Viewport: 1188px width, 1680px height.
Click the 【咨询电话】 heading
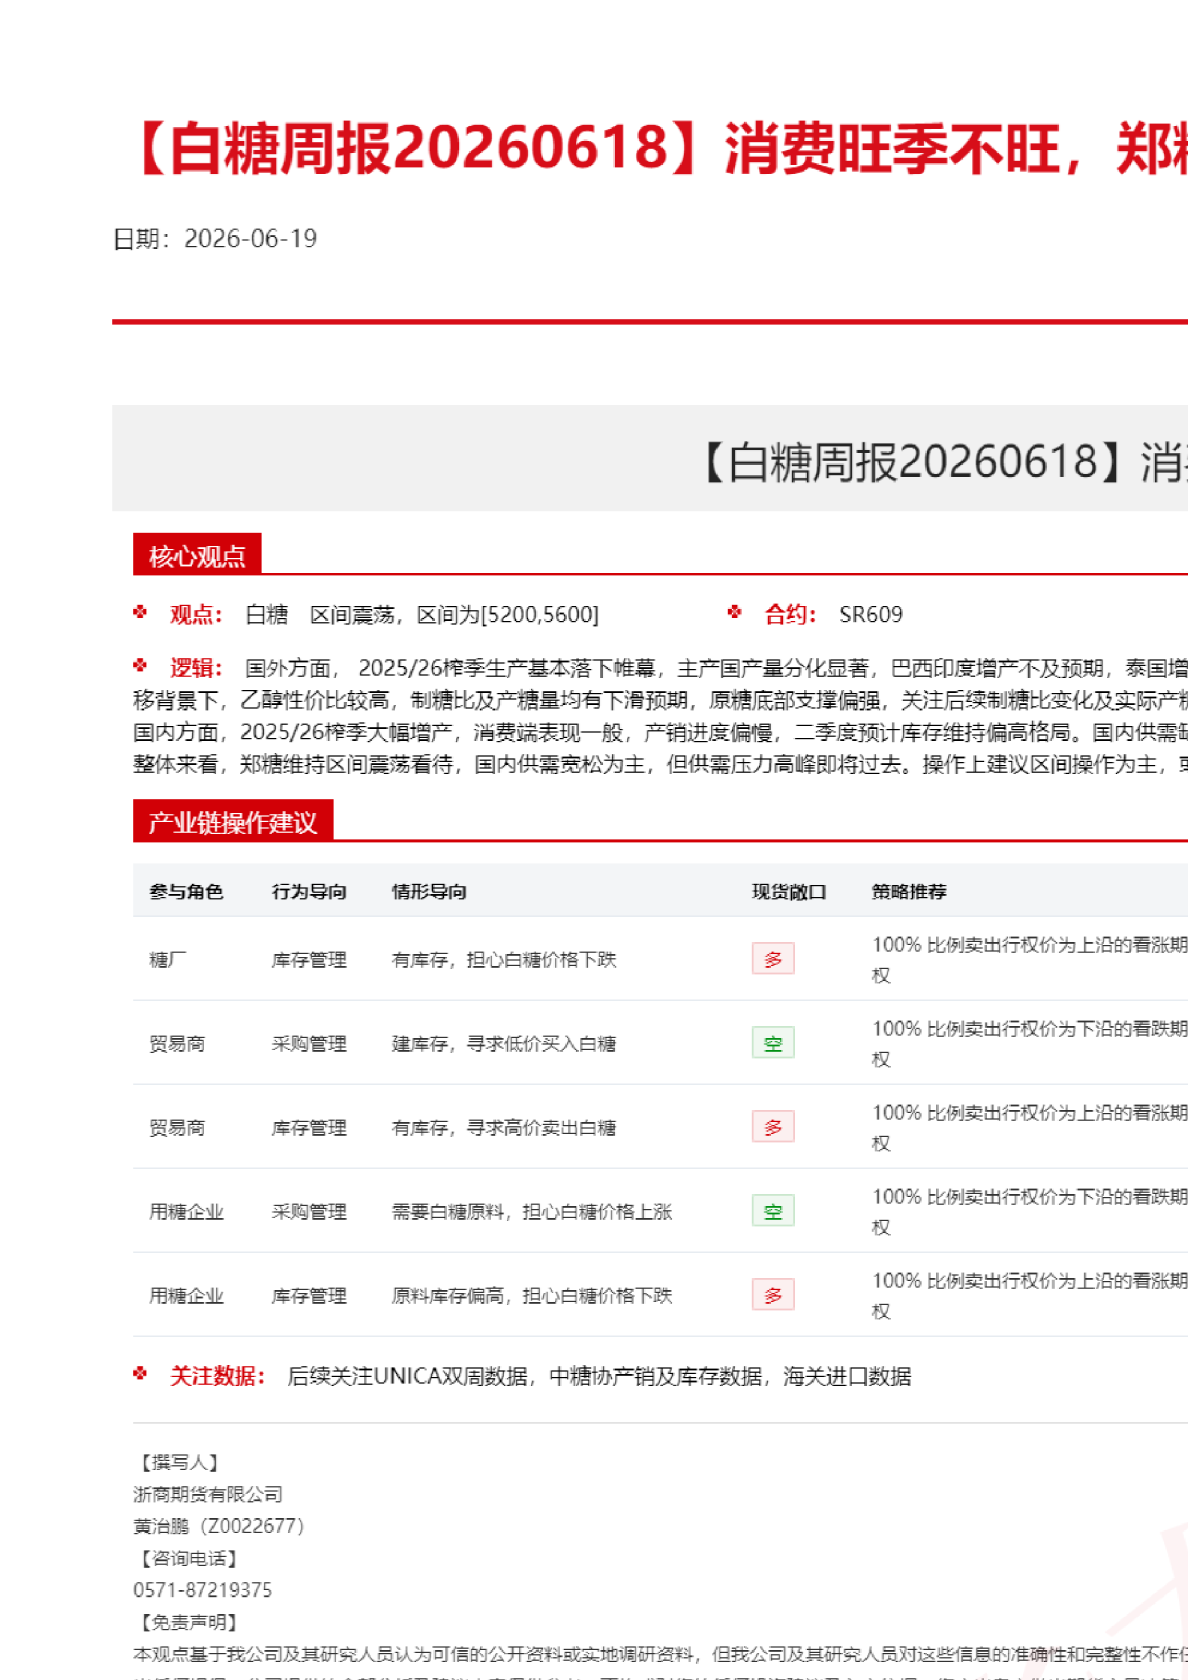(x=189, y=1558)
